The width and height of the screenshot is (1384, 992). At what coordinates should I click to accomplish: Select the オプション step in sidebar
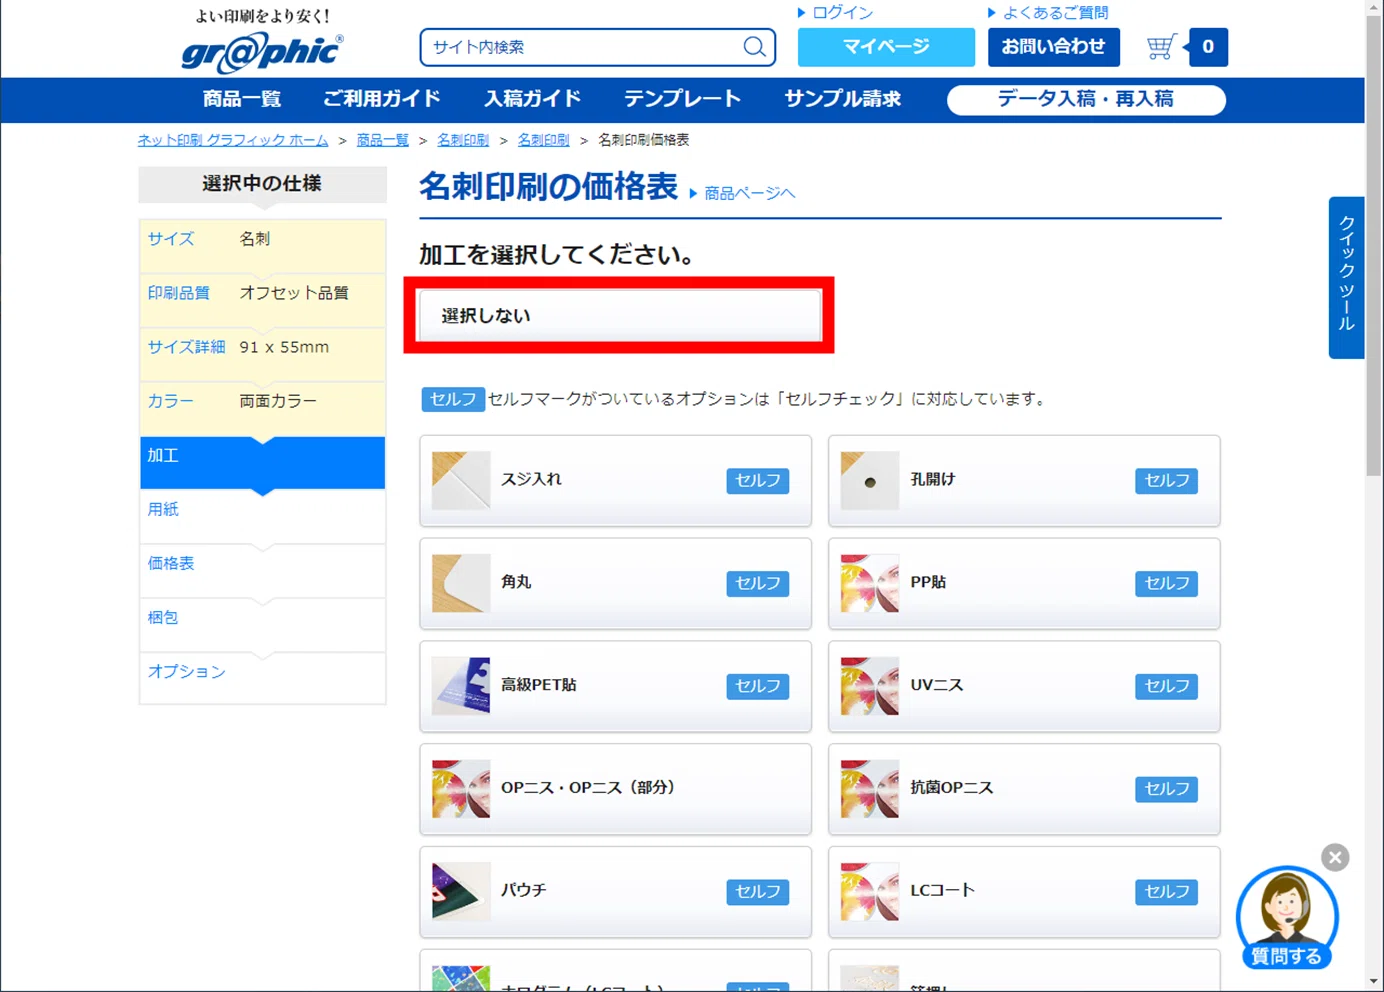(262, 678)
